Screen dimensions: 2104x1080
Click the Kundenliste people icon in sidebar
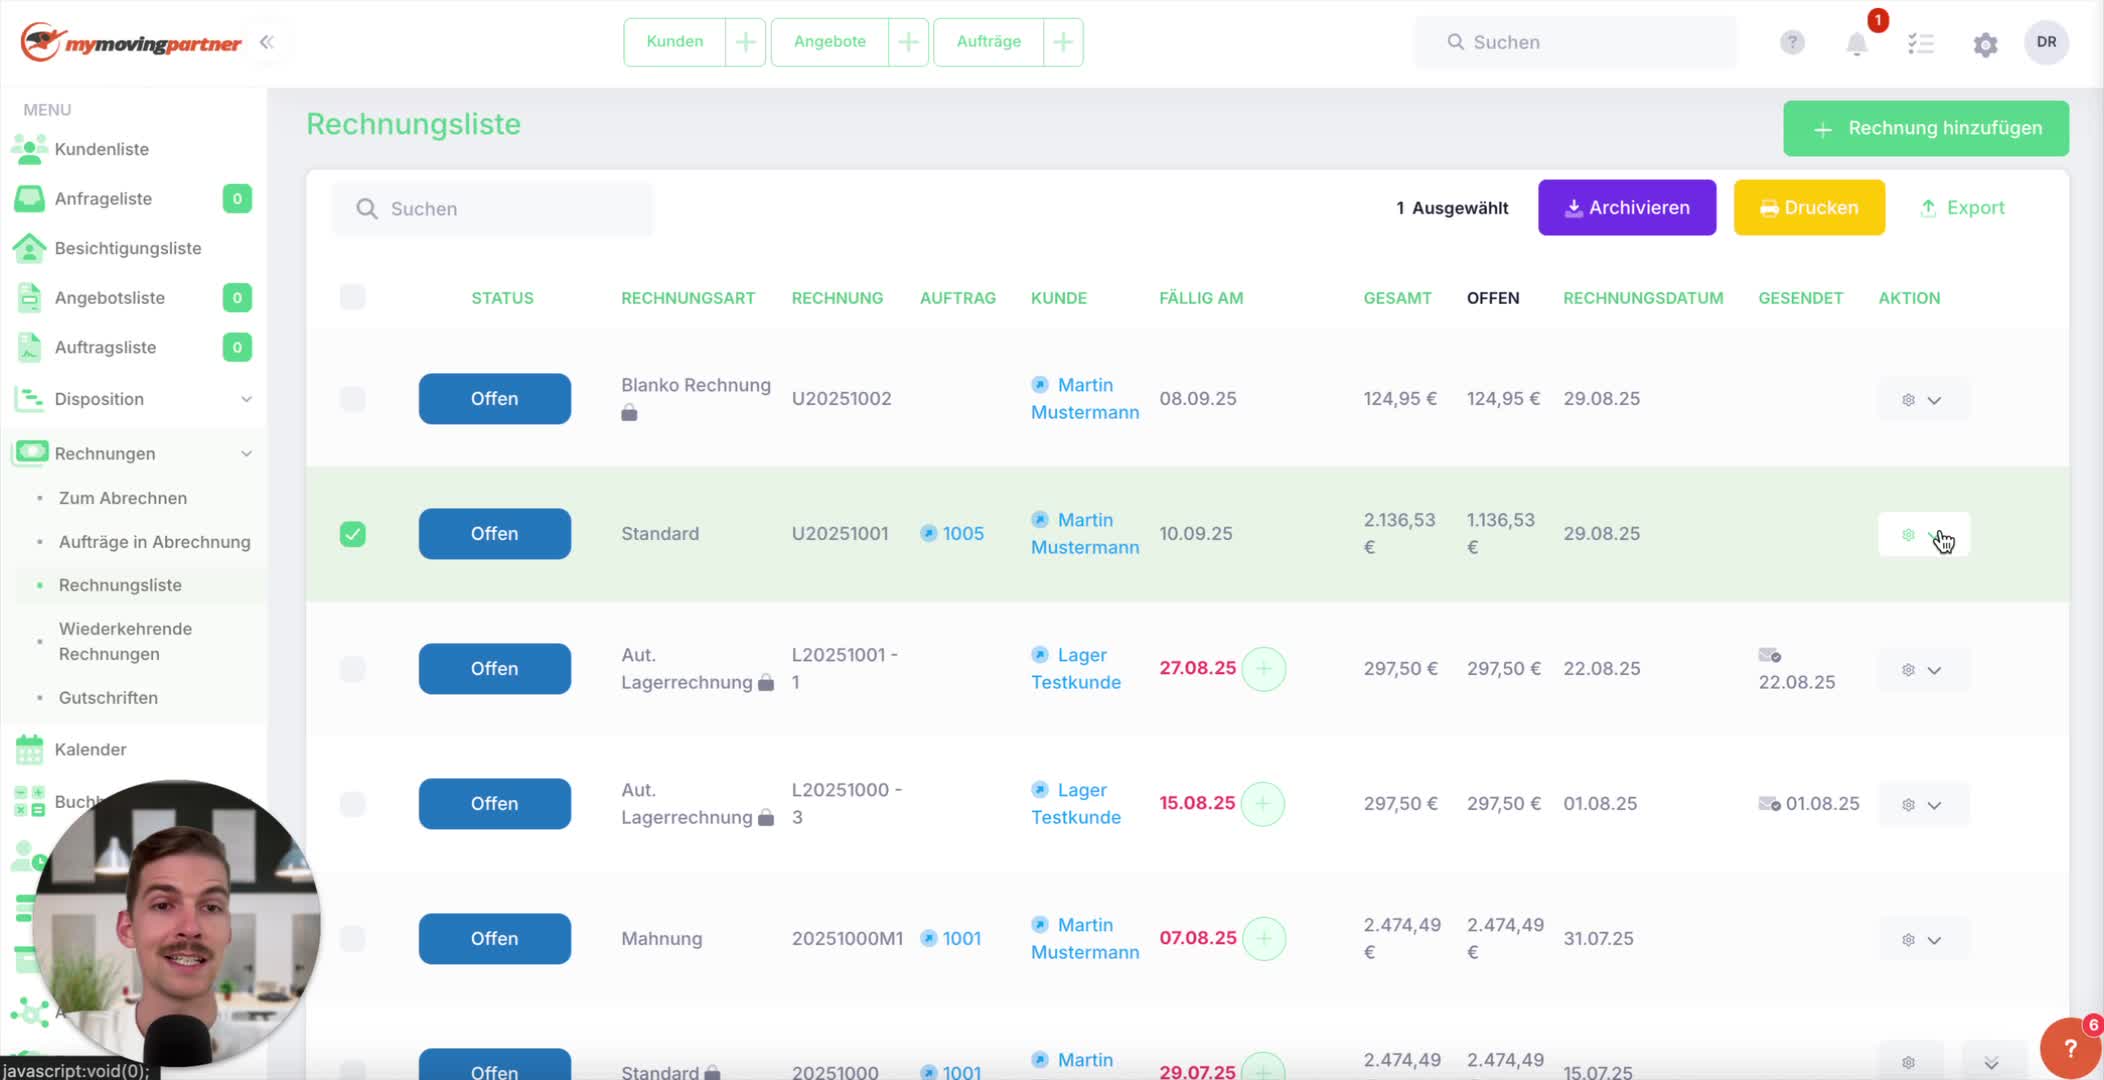click(x=29, y=149)
